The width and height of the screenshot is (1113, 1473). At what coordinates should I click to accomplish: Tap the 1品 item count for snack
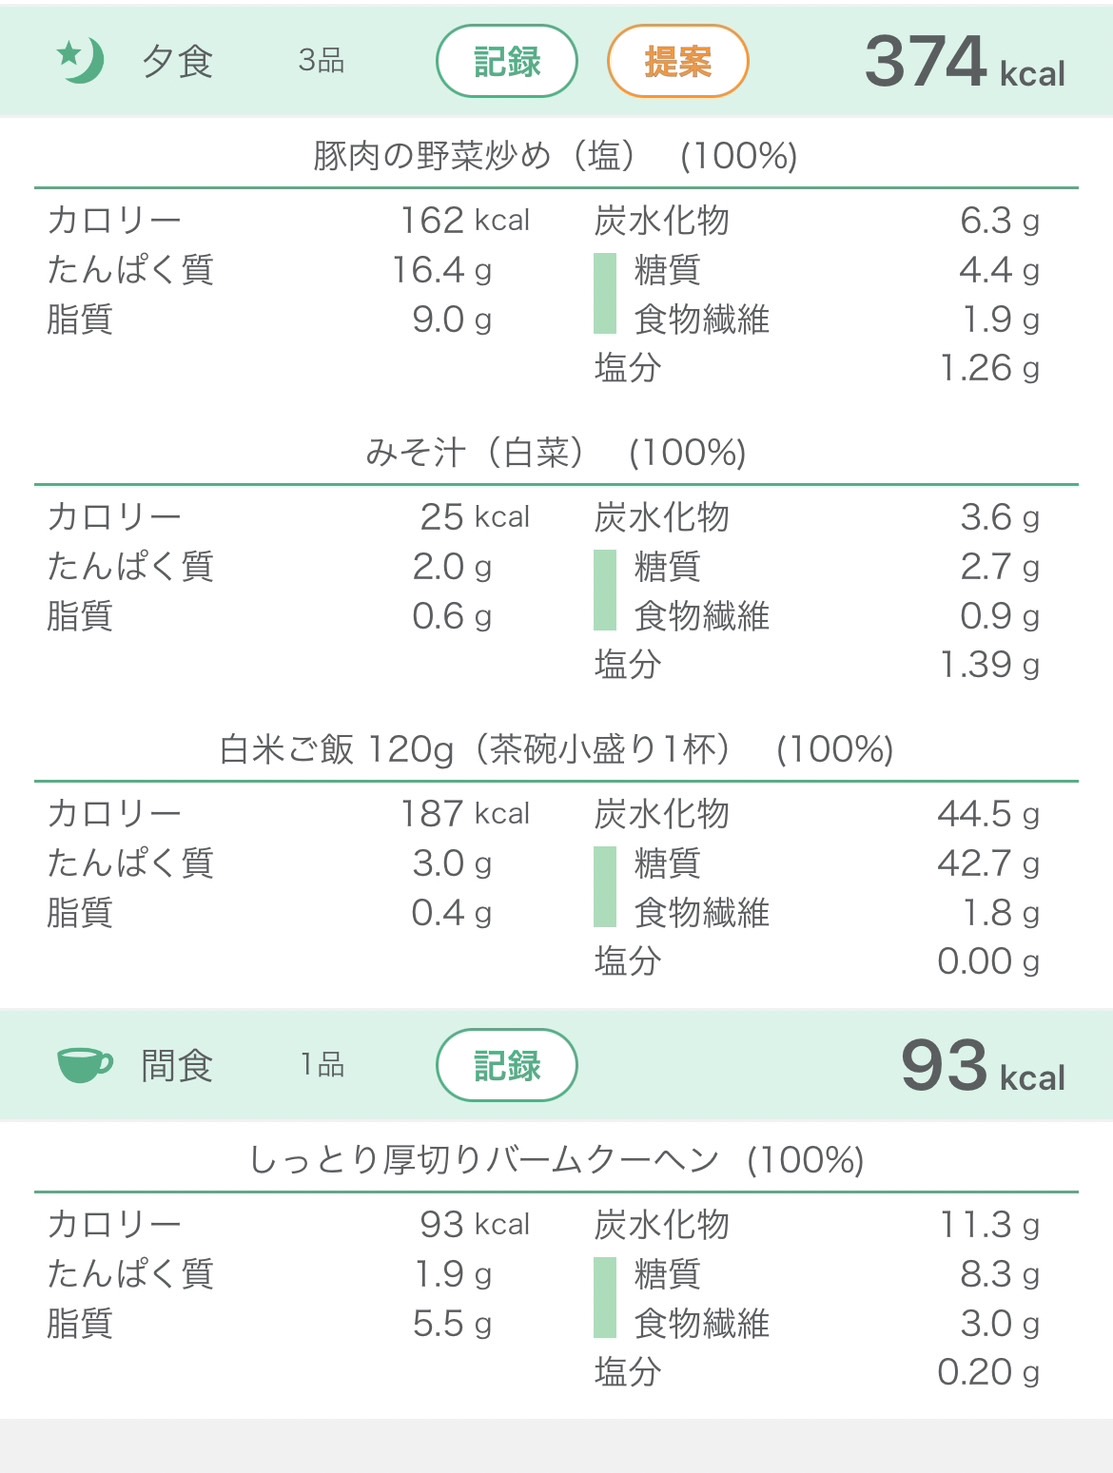click(x=322, y=1065)
